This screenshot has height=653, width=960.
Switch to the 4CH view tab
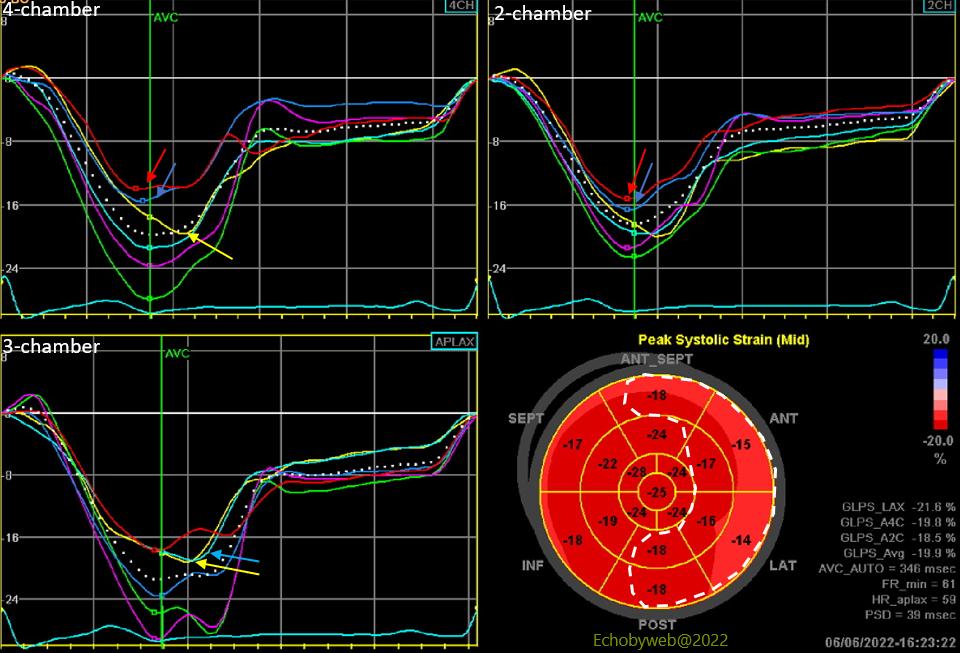tap(459, 9)
